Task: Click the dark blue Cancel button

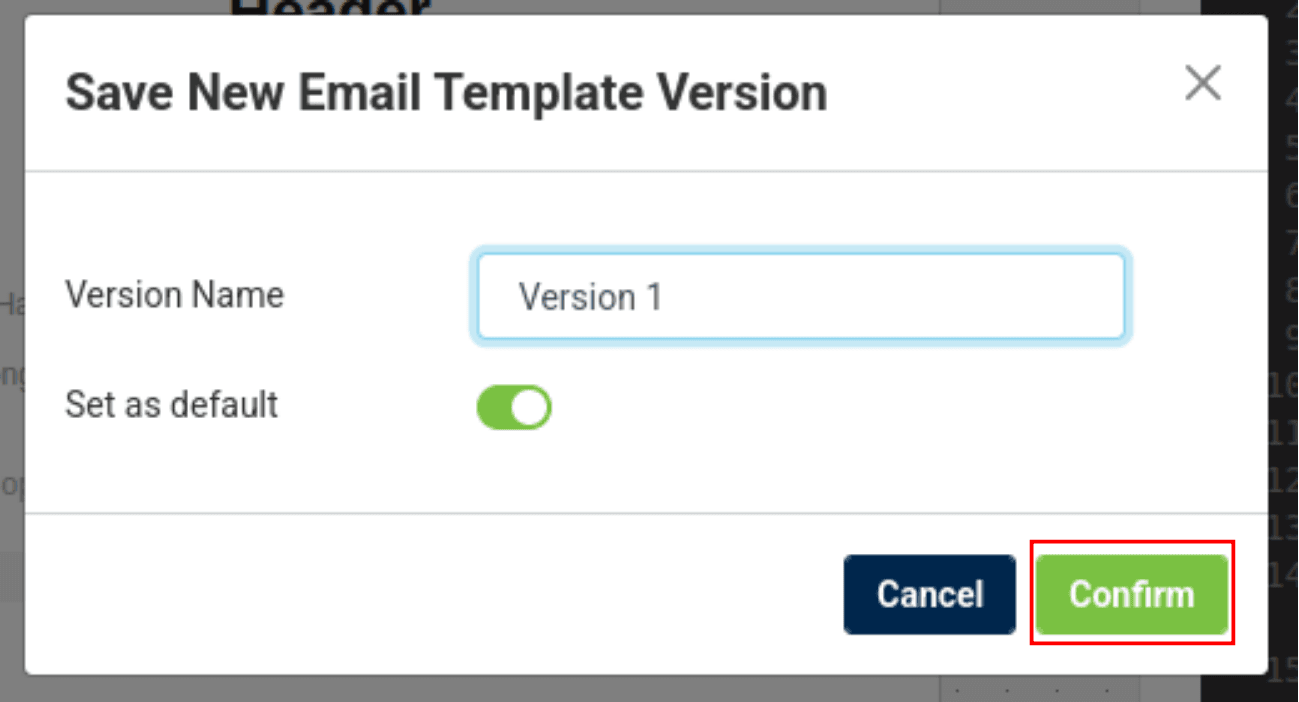Action: coord(930,594)
